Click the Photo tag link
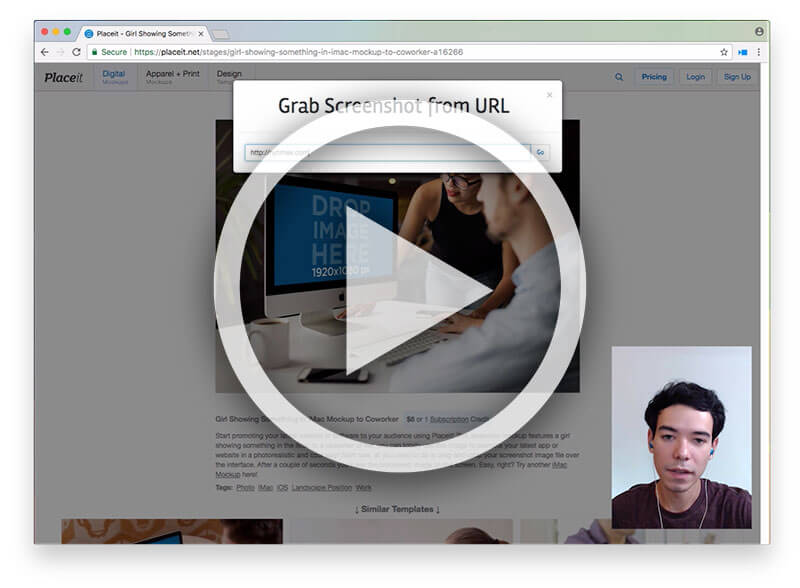The height and width of the screenshot is (588, 800). coord(245,487)
